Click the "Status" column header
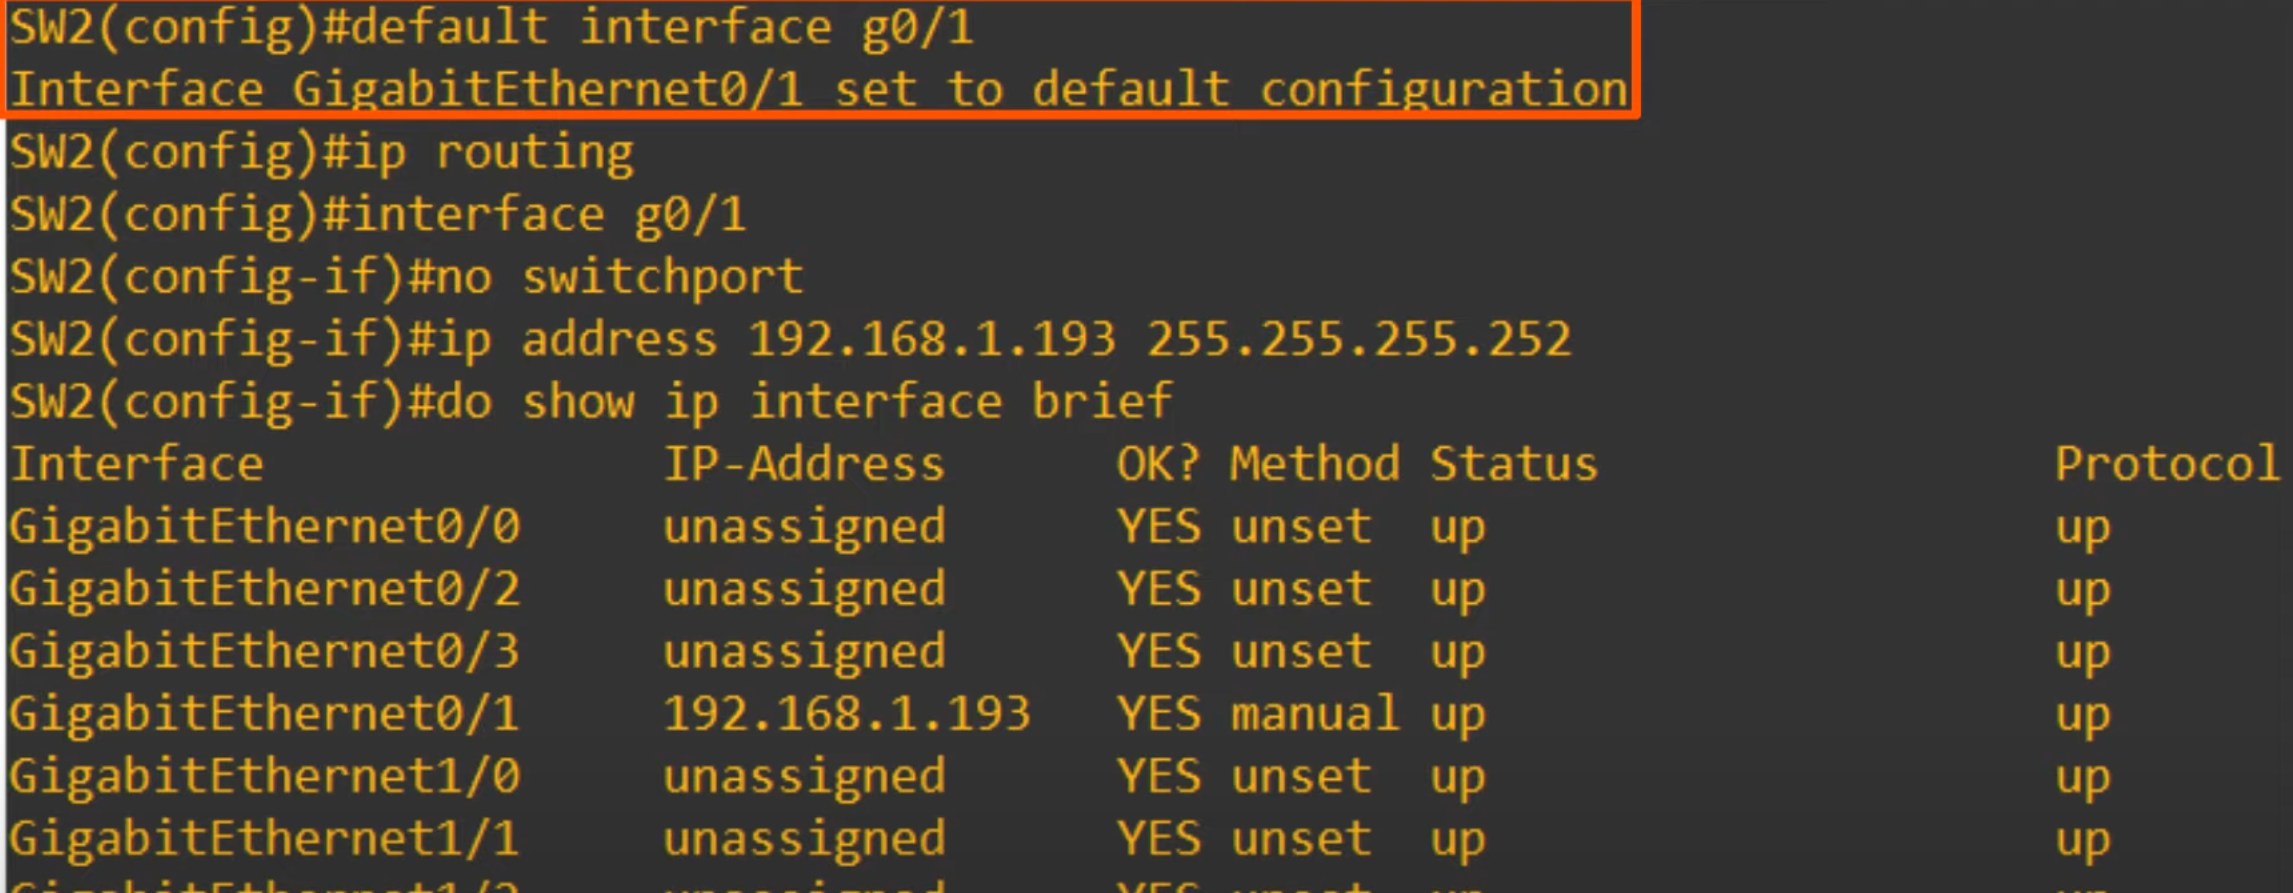This screenshot has width=2293, height=893. pyautogui.click(x=1513, y=465)
